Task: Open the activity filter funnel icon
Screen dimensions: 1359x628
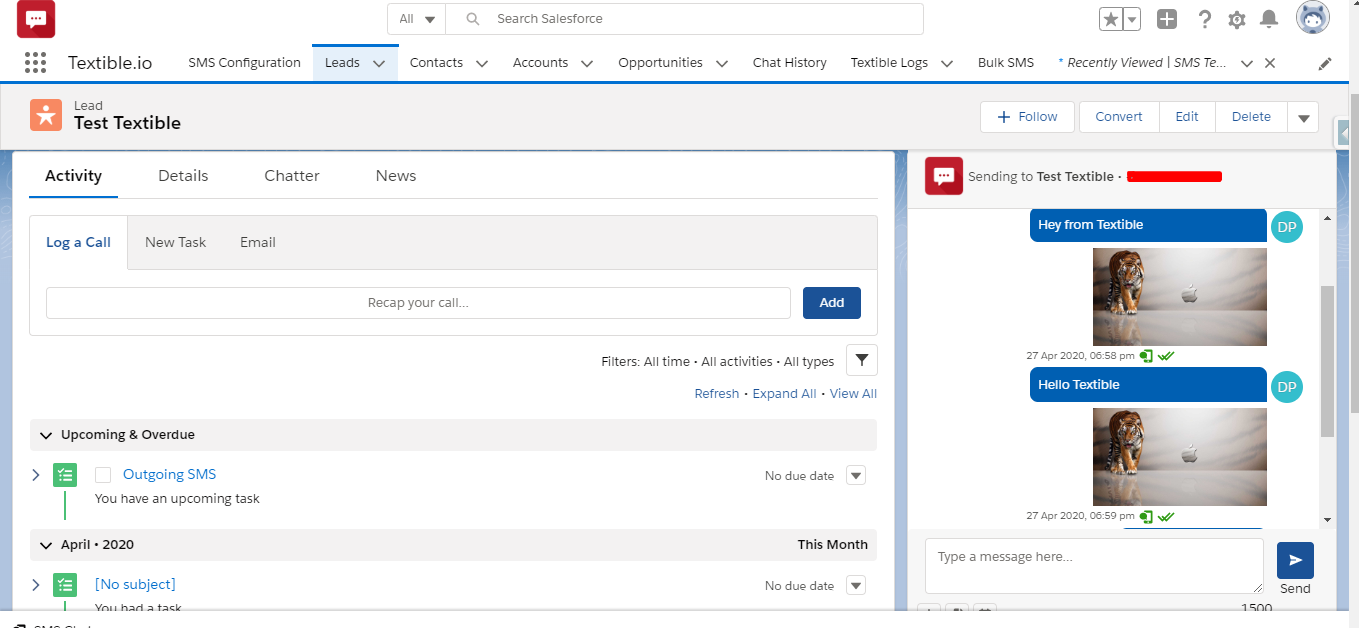Action: click(x=862, y=360)
